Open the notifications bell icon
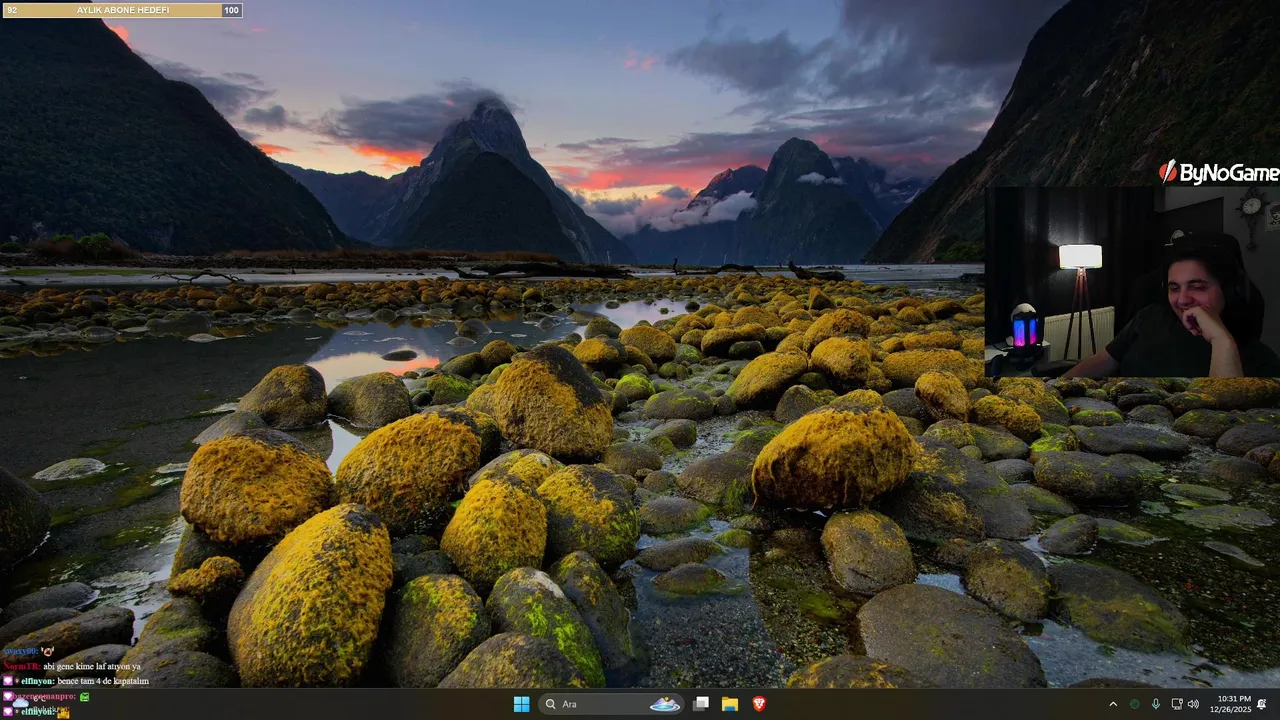Viewport: 1280px width, 720px height. 1262,704
